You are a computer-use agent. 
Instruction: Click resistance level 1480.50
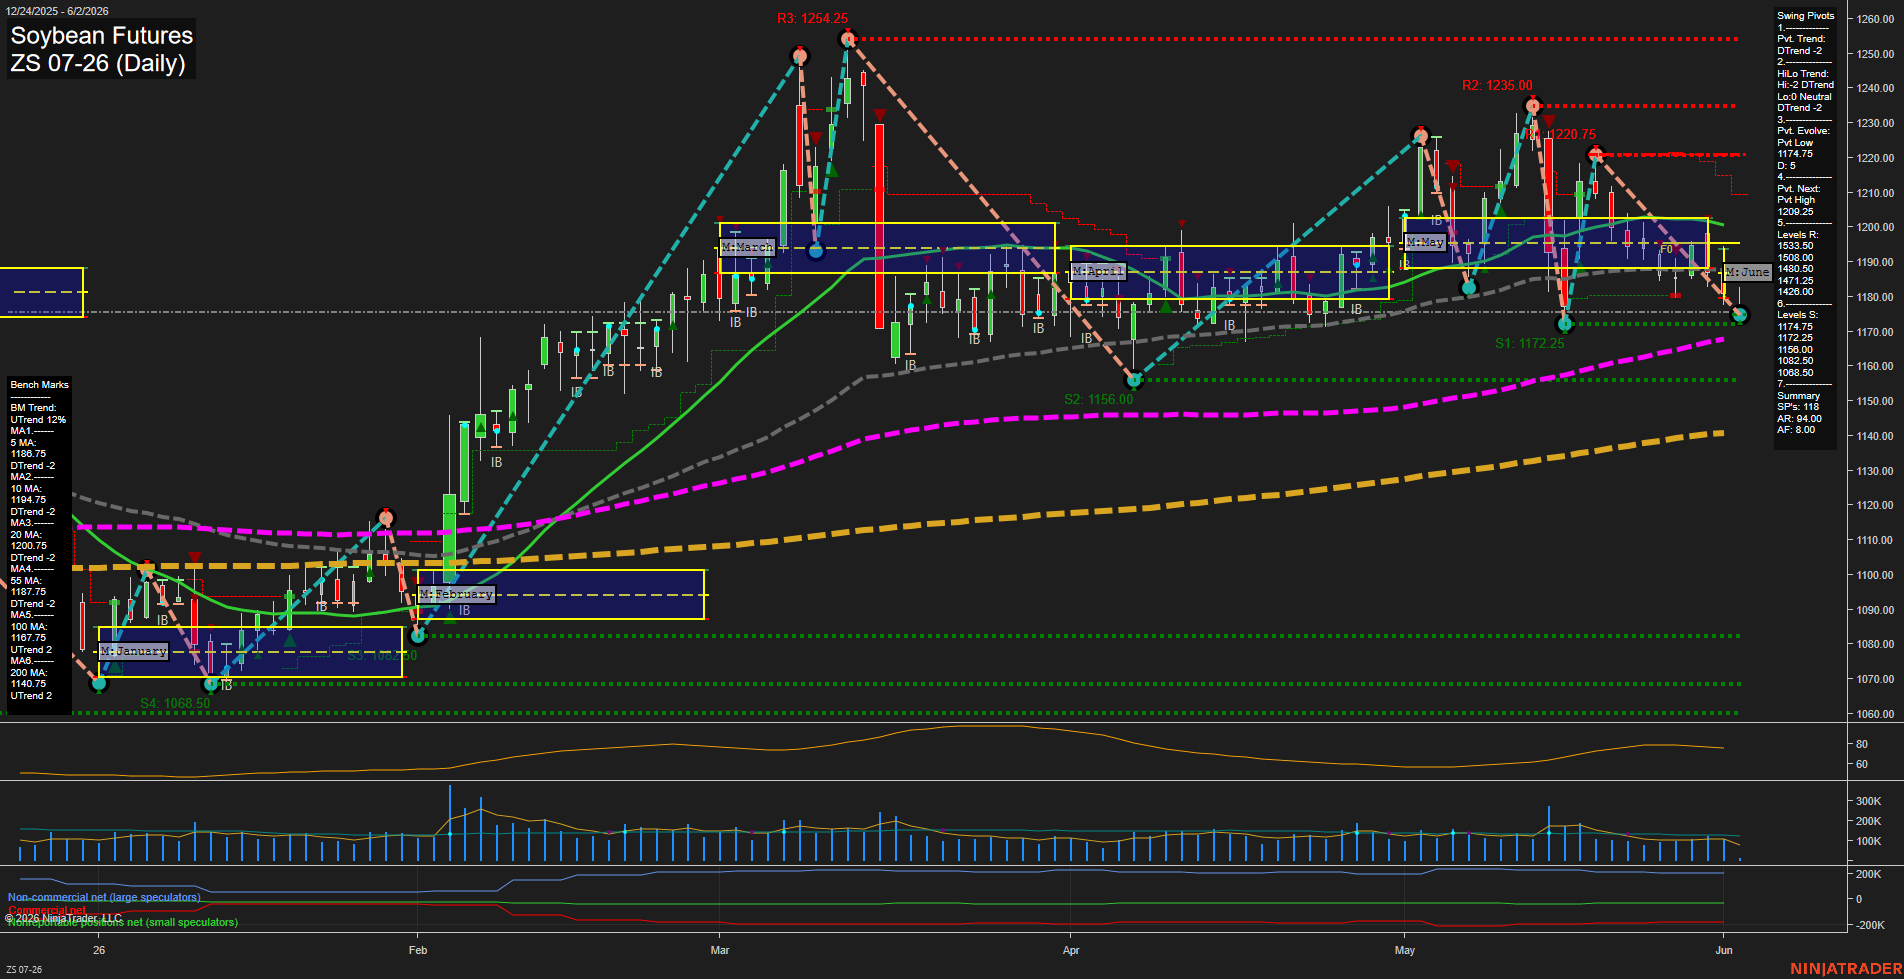(x=1795, y=269)
